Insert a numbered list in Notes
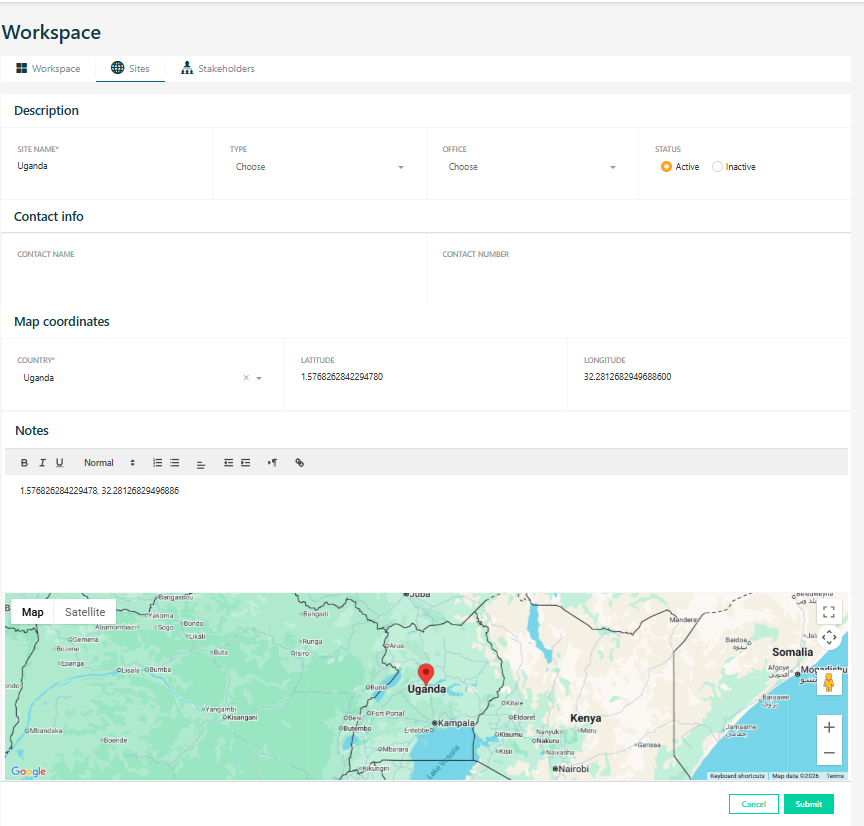This screenshot has width=864, height=826. (157, 463)
